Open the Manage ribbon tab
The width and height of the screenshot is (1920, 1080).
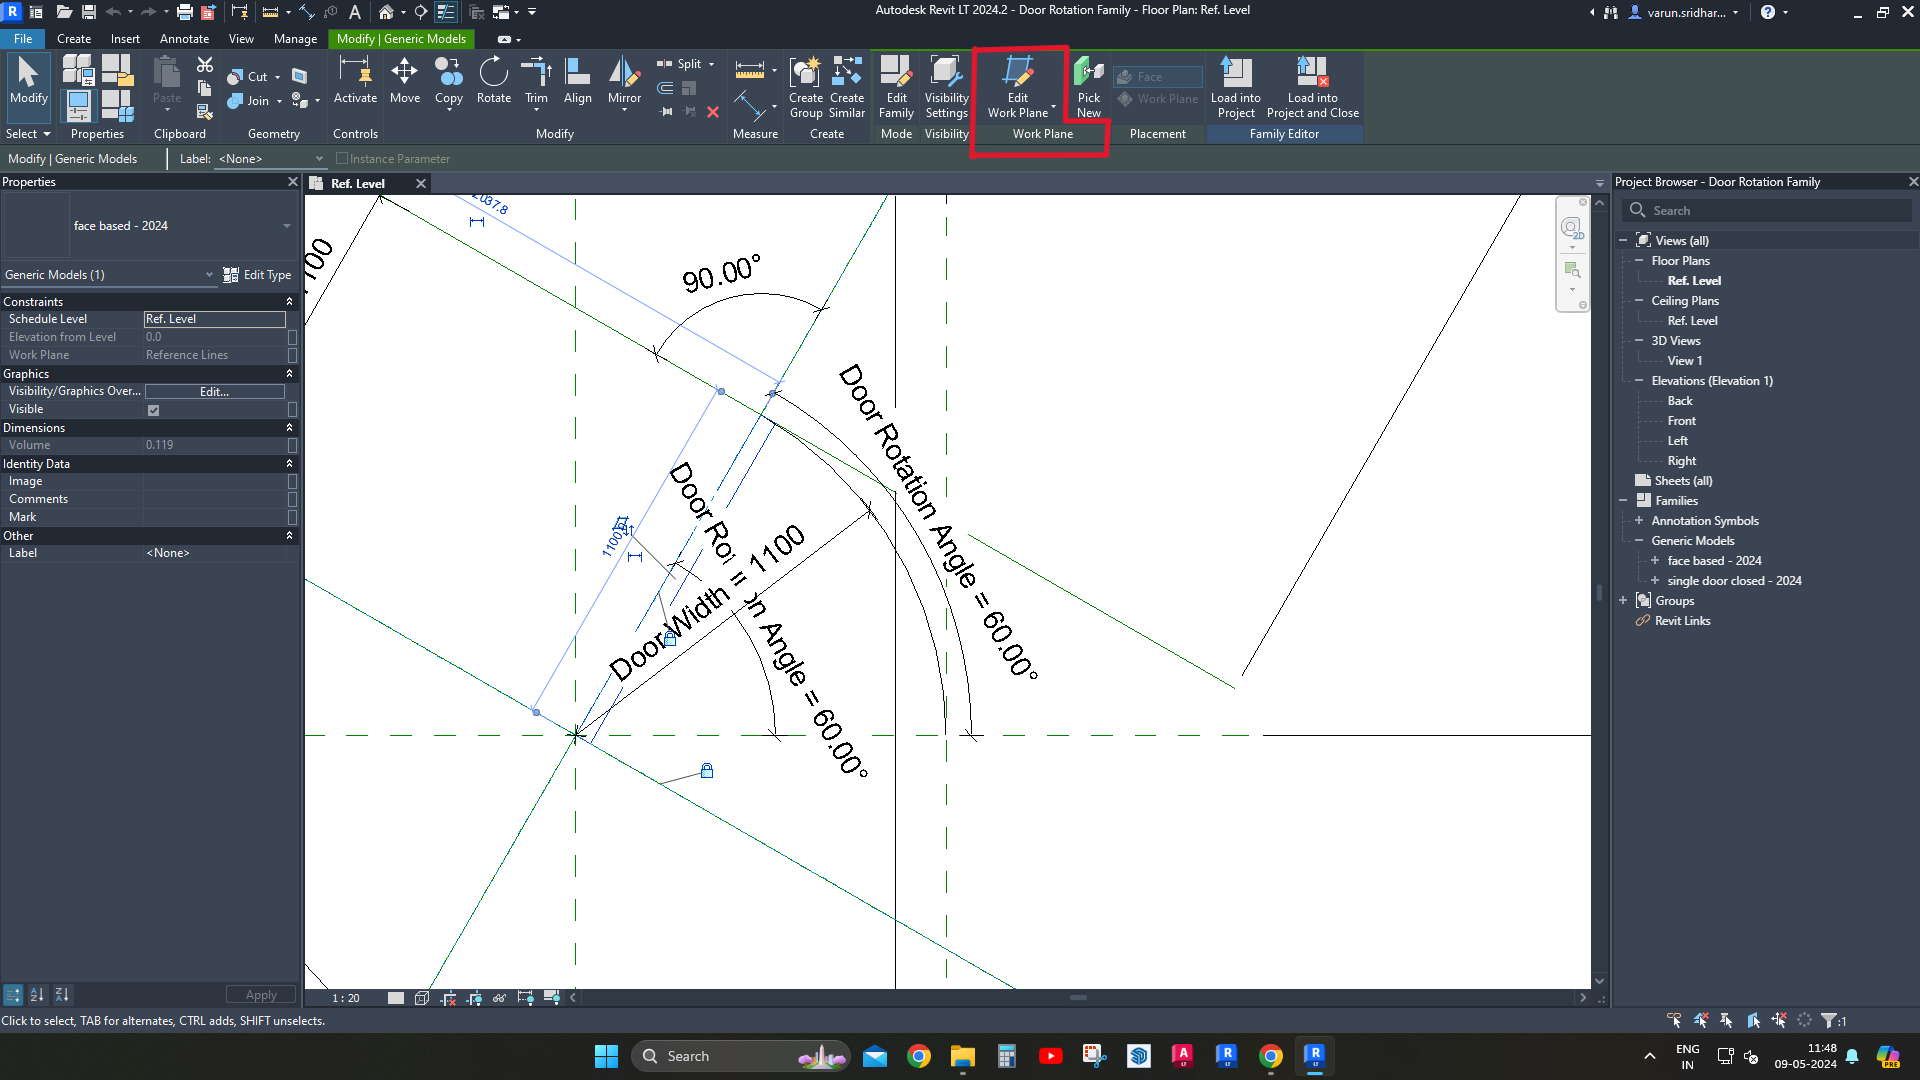tap(295, 39)
